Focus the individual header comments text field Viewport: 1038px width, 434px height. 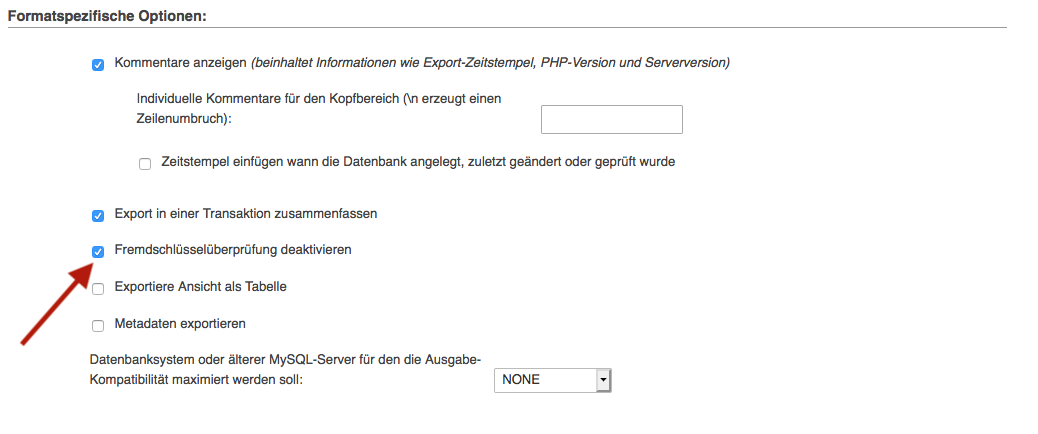point(611,119)
